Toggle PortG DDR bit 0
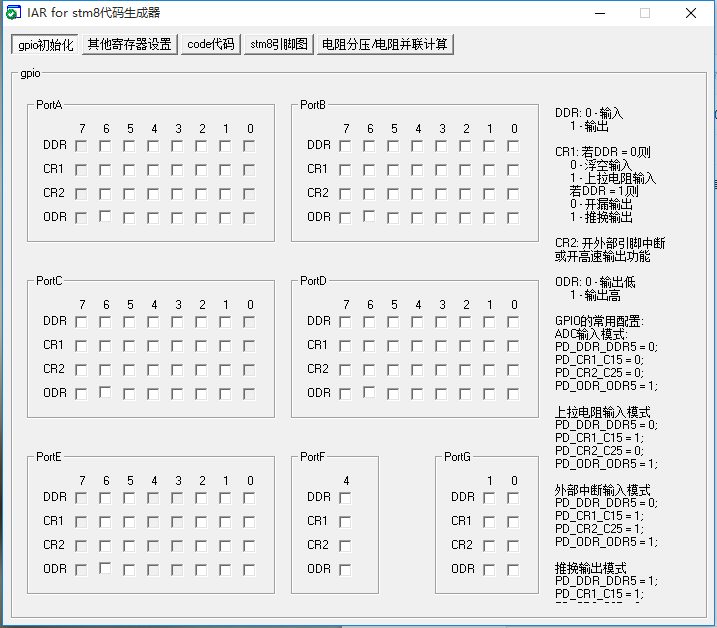This screenshot has width=717, height=628. click(x=513, y=498)
